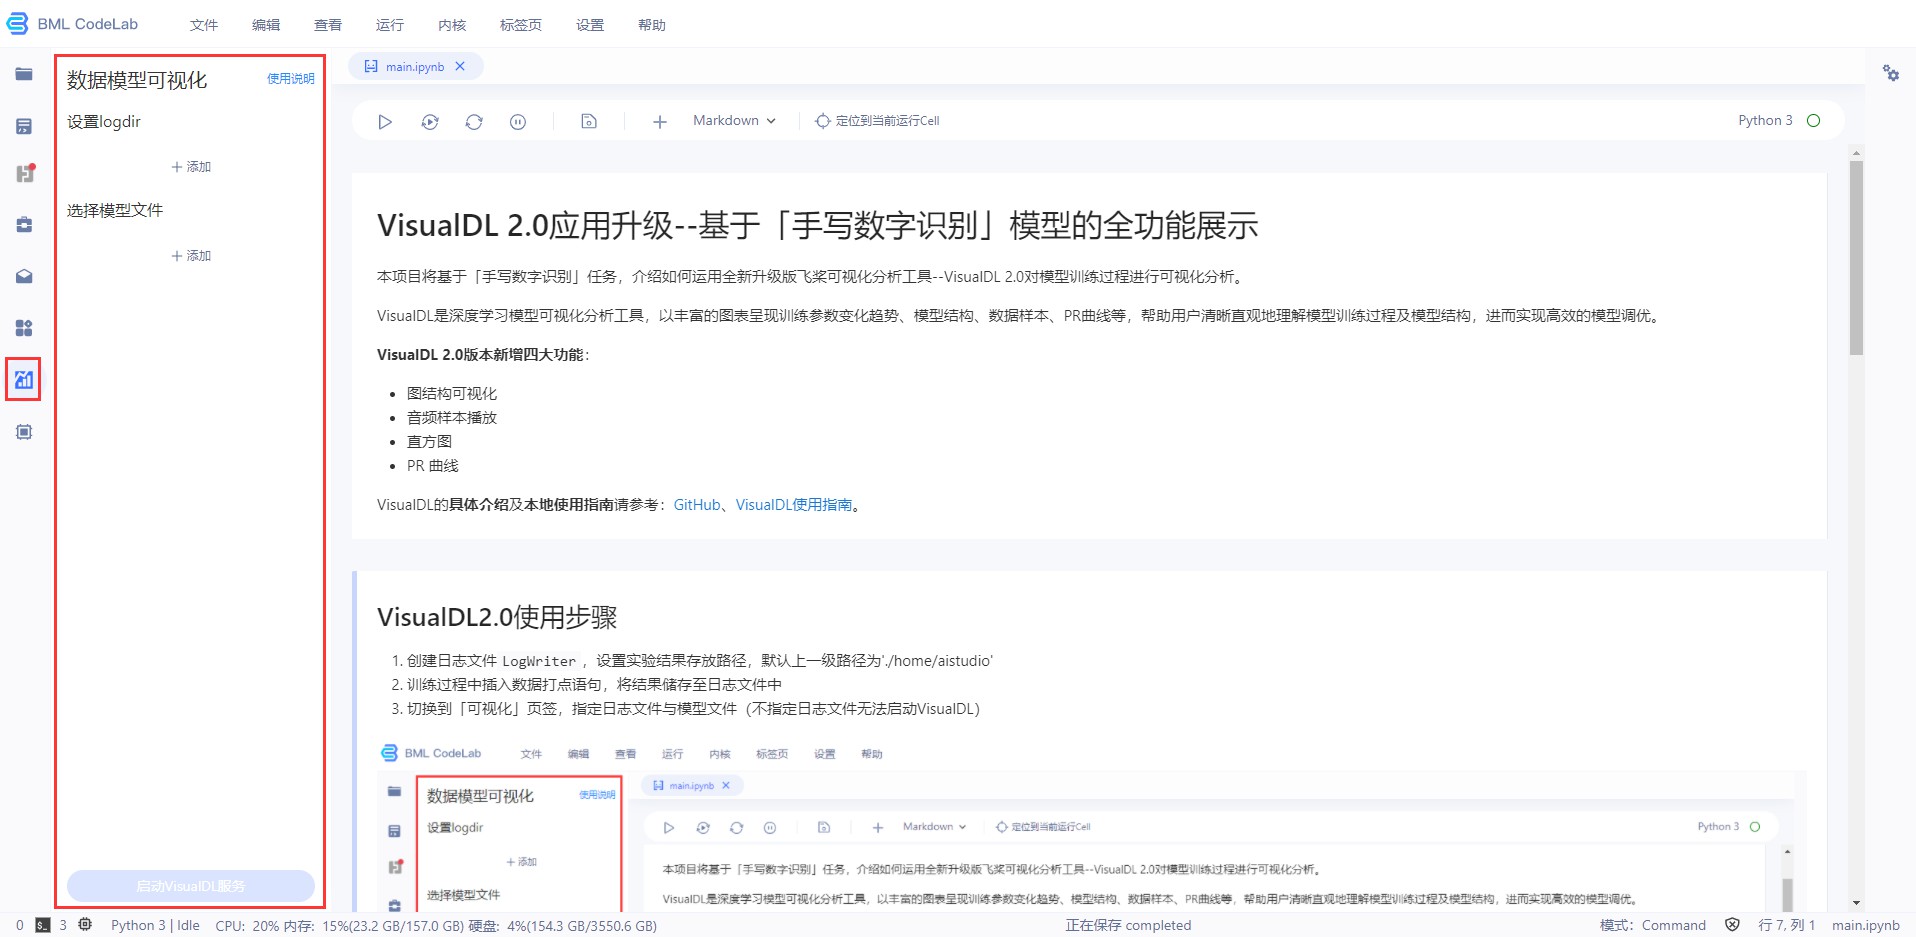The height and width of the screenshot is (937, 1916).
Task: Add a new cell with plus icon
Action: (660, 121)
